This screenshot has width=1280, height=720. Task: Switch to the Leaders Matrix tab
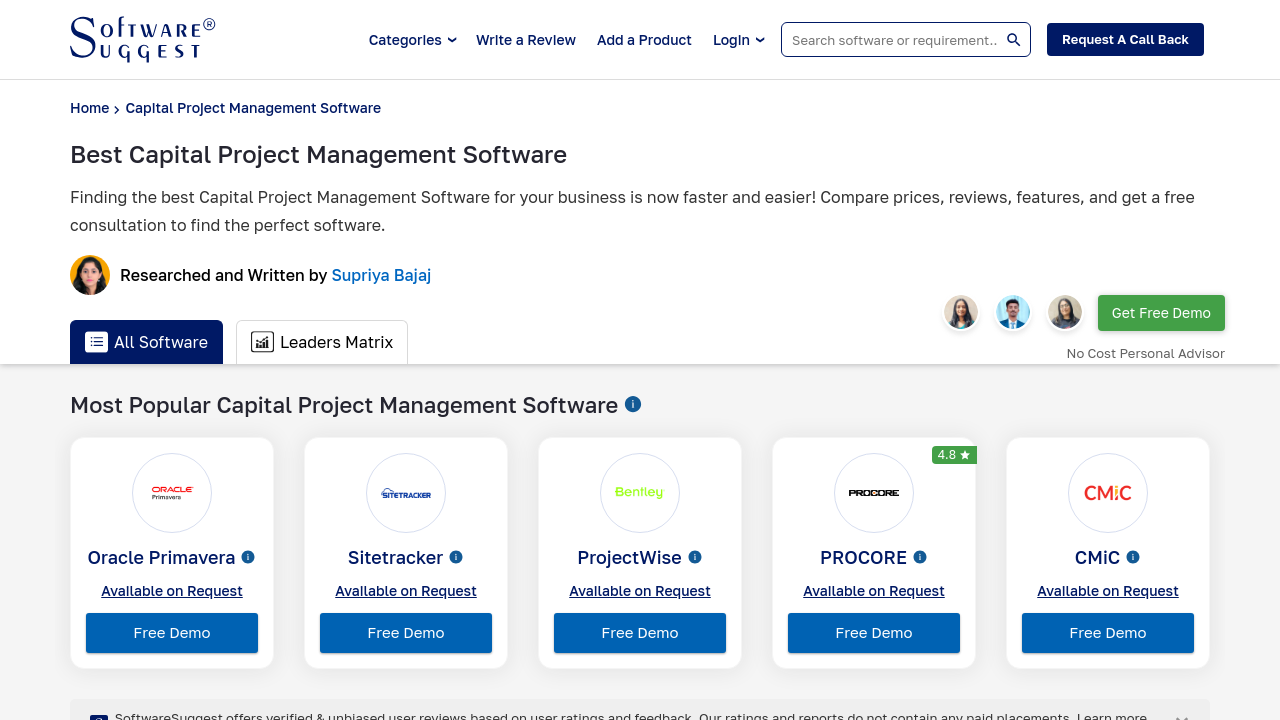click(322, 342)
